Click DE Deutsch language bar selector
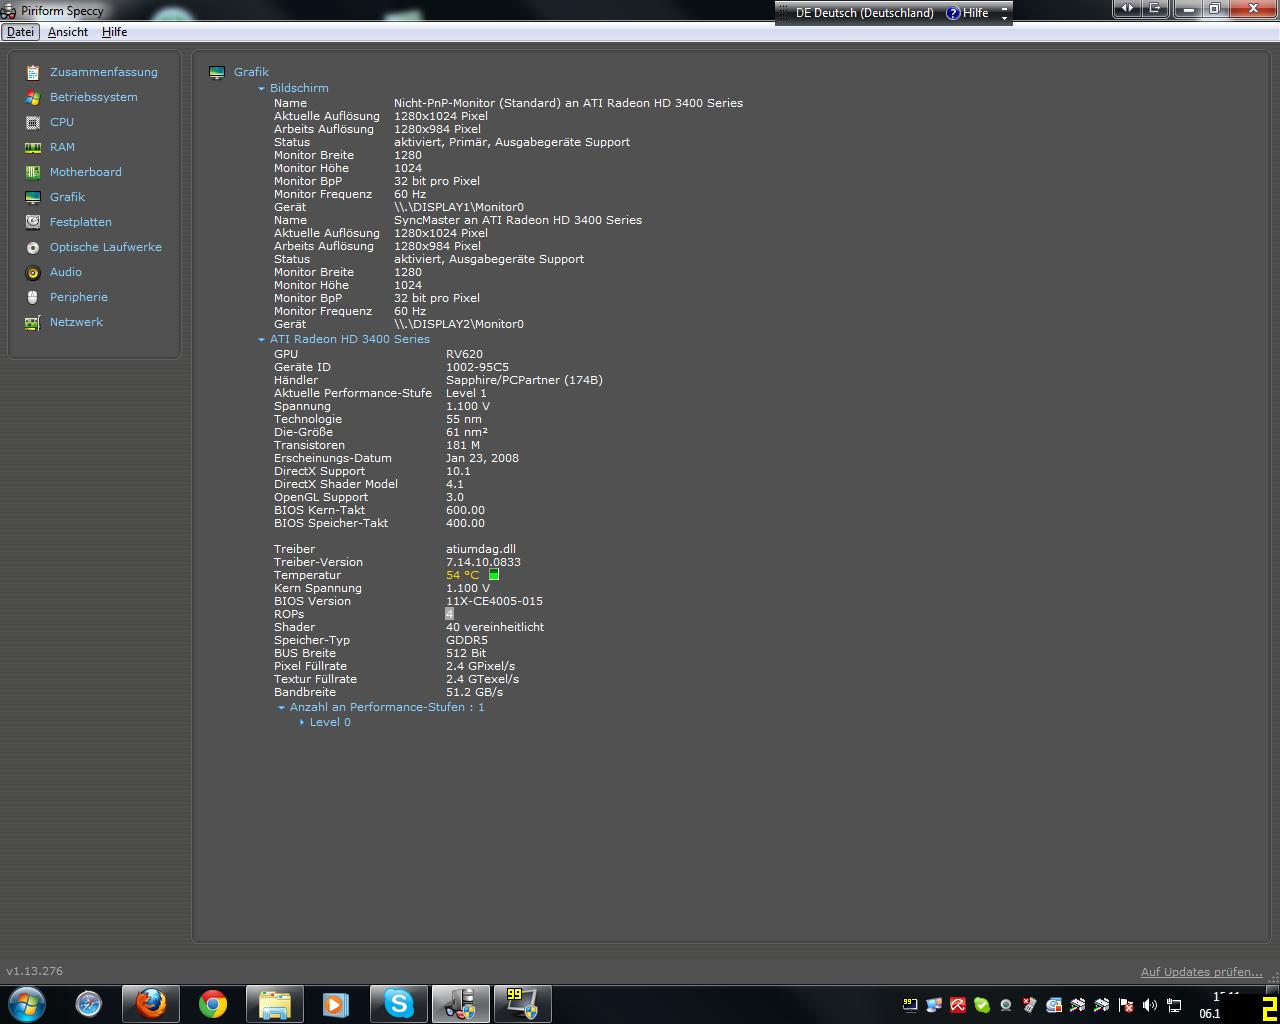1280x1024 pixels. 864,13
